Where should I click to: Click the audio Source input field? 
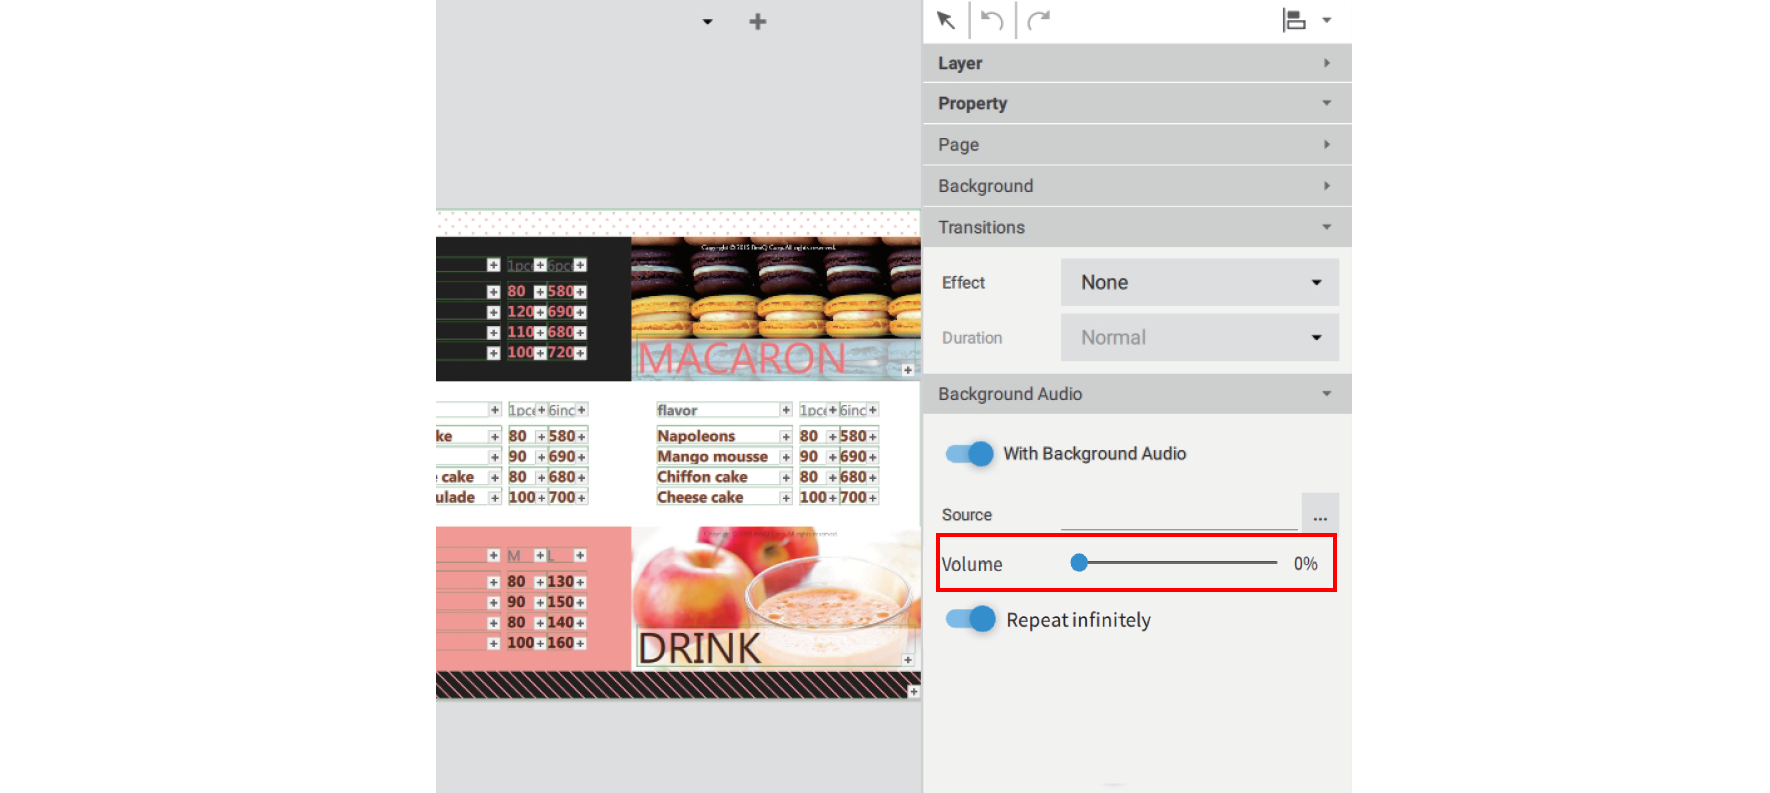[x=1178, y=516]
